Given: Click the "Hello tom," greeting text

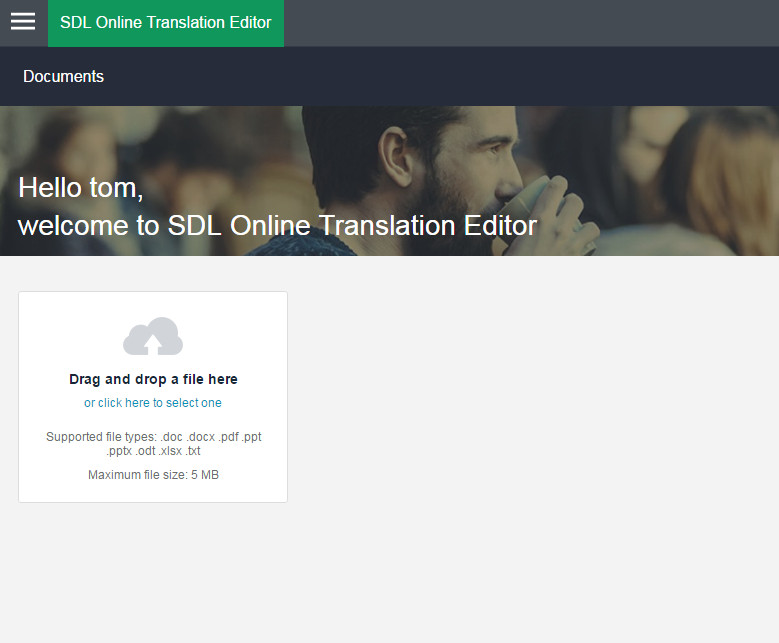Looking at the screenshot, I should 81,187.
